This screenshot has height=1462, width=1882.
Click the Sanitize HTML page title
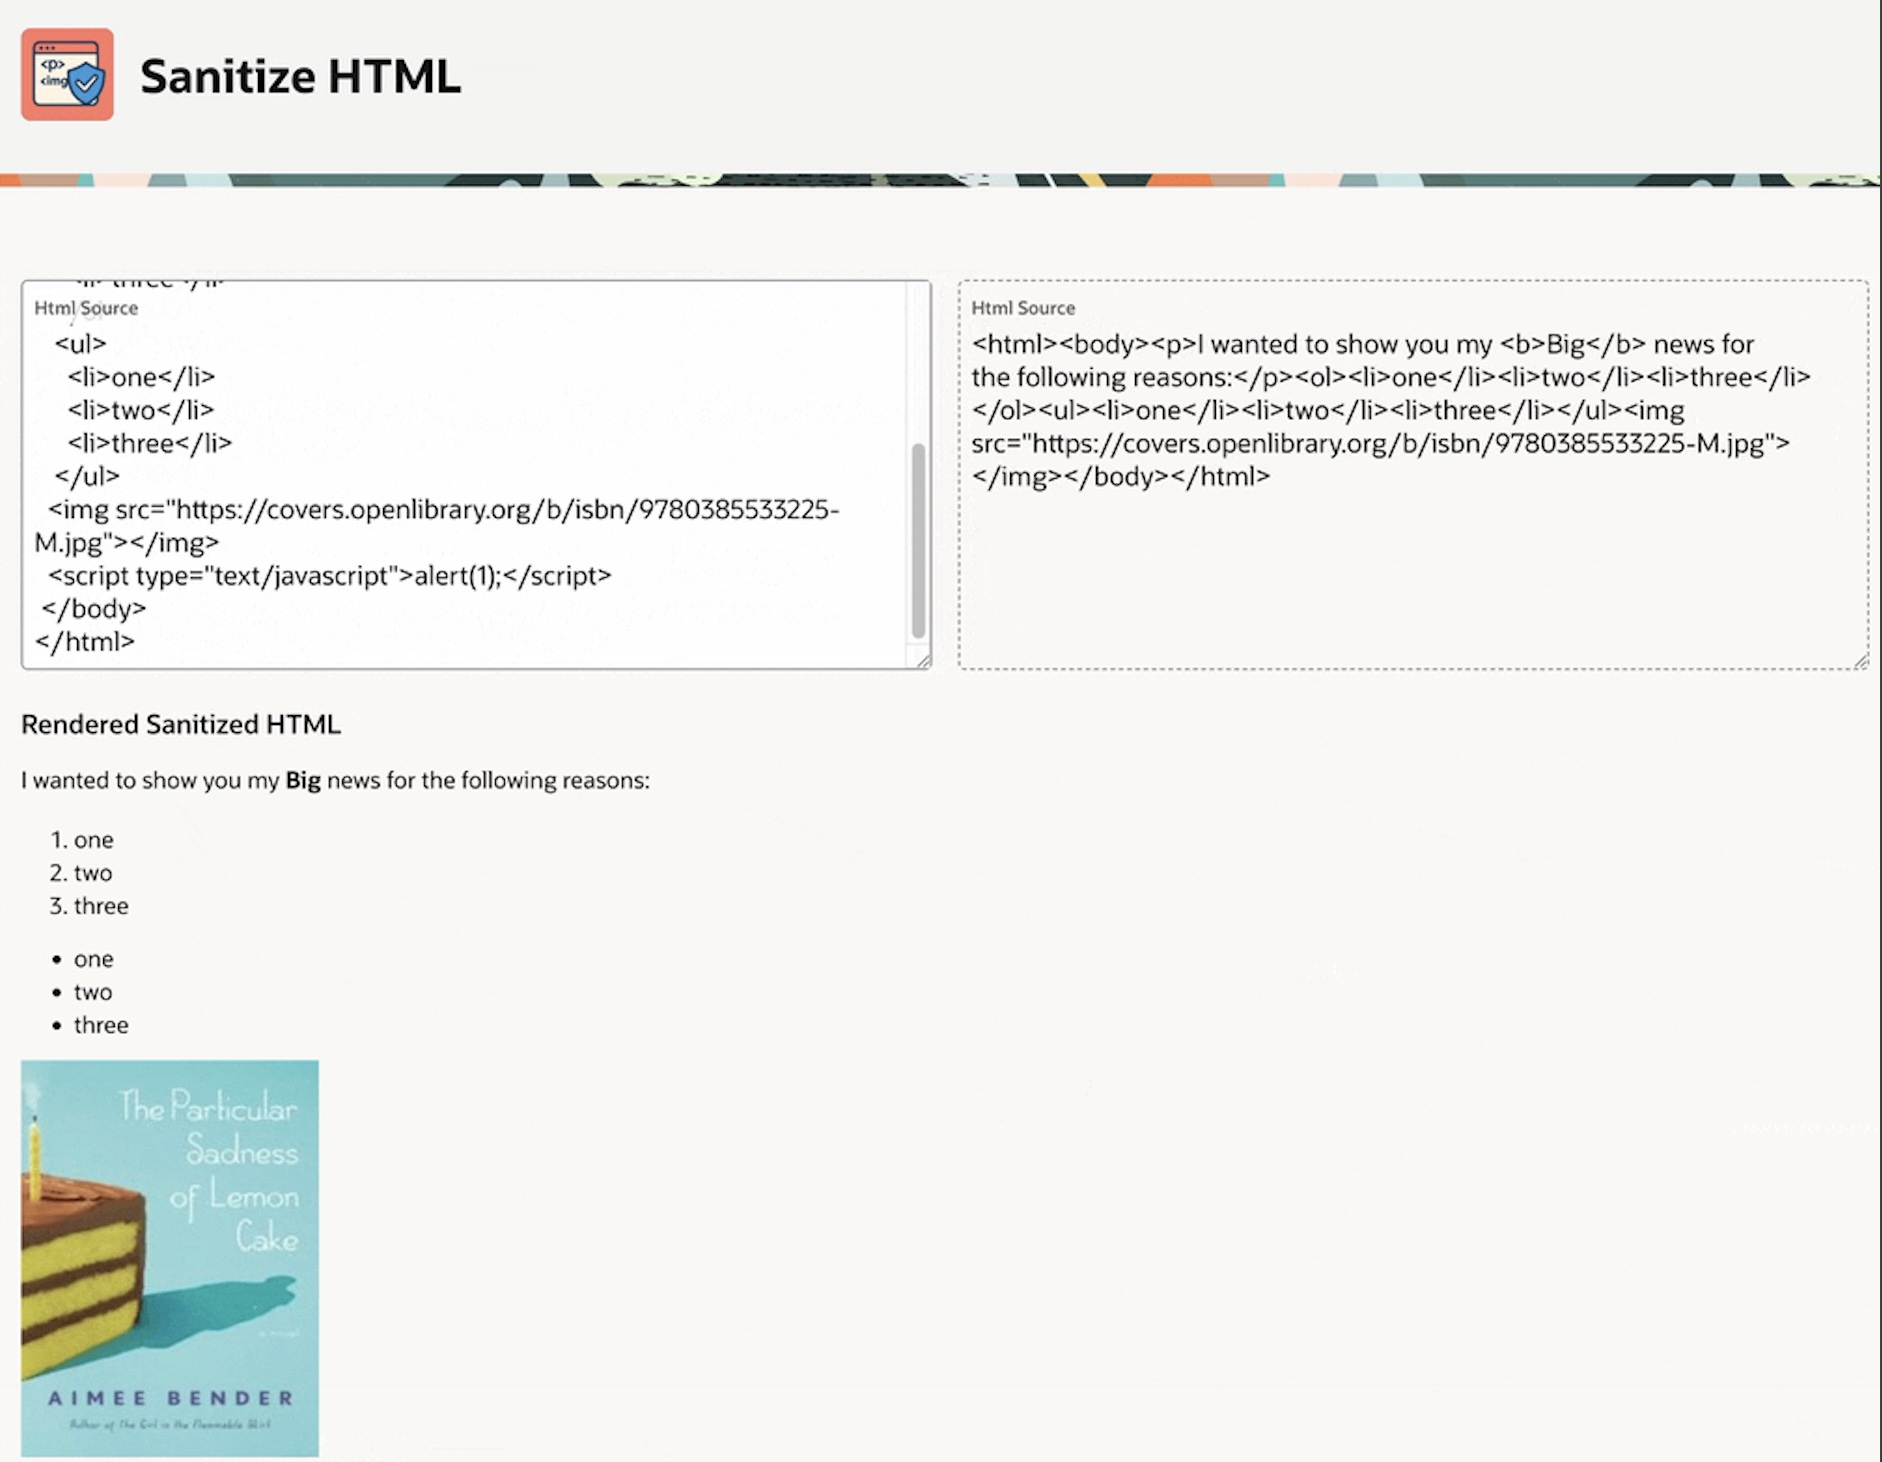pos(300,76)
